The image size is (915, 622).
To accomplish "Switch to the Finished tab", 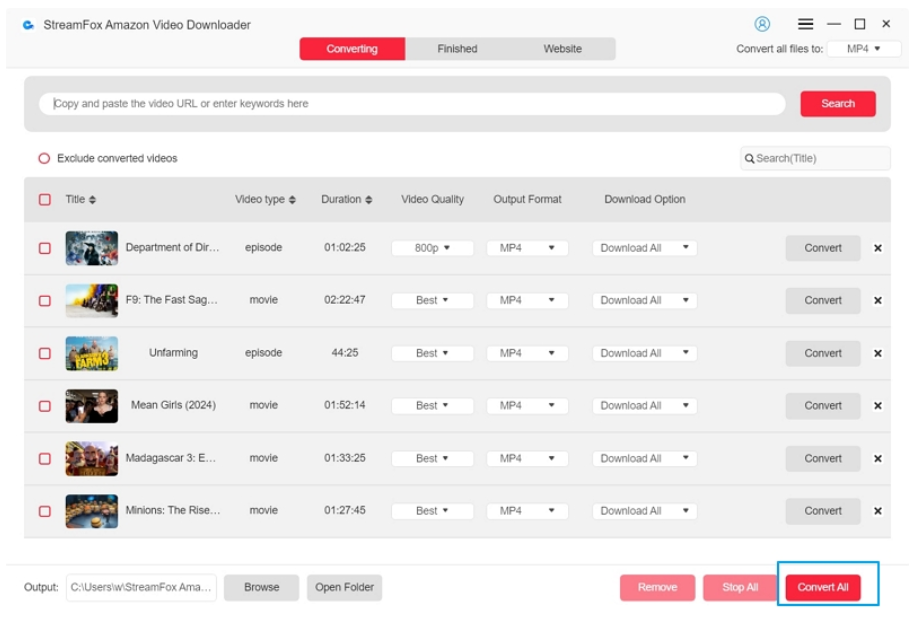I will click(x=458, y=49).
